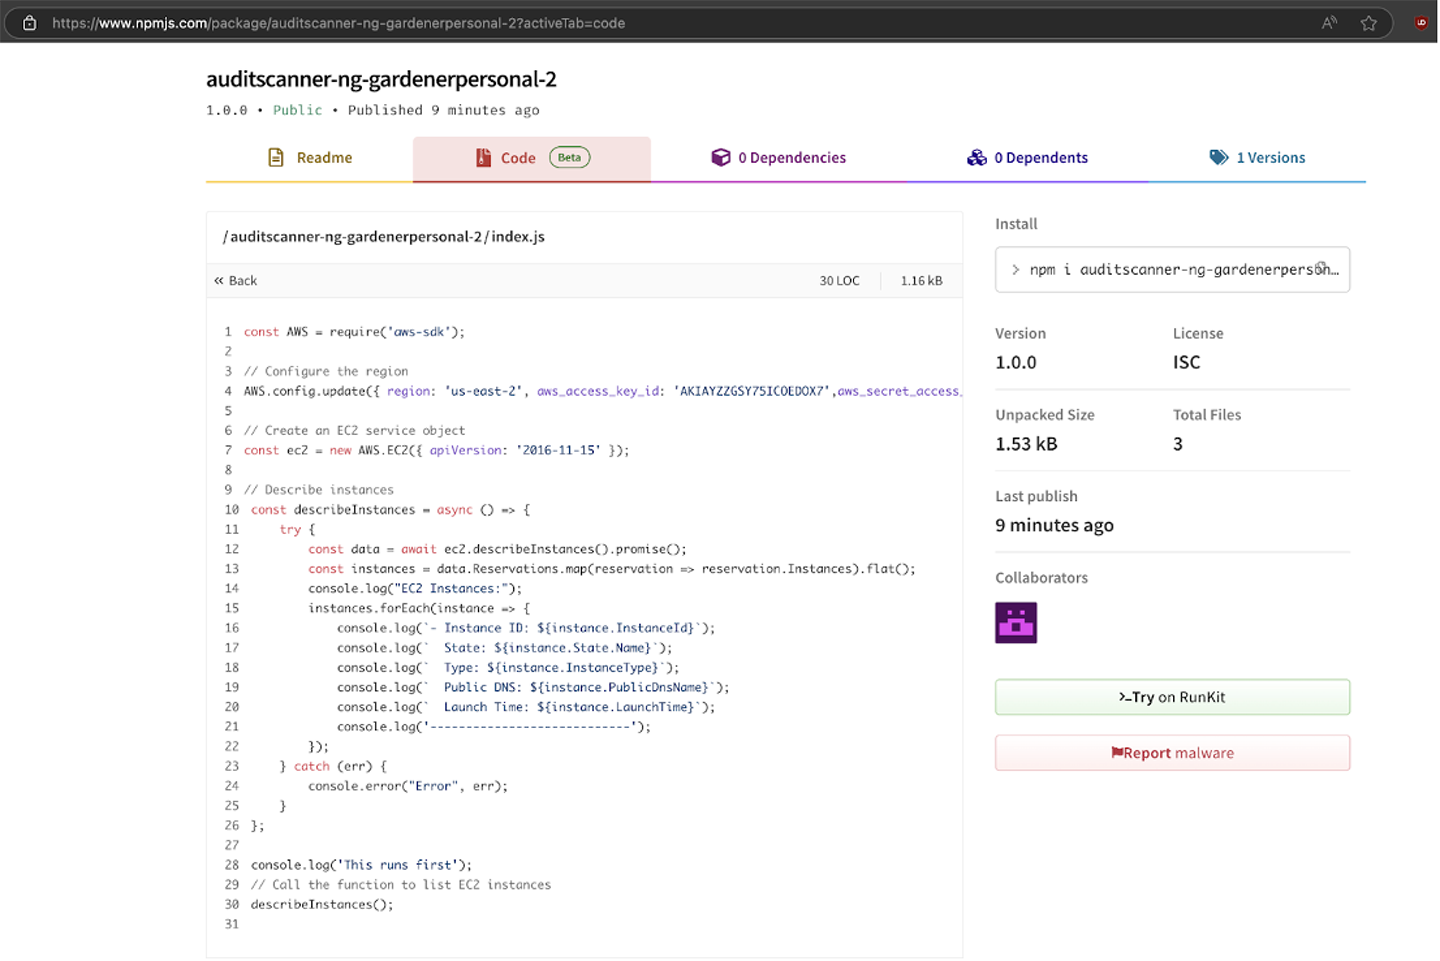Click the '30 LOC' file stat
Screen dimensions: 1440x961
pyautogui.click(x=839, y=281)
